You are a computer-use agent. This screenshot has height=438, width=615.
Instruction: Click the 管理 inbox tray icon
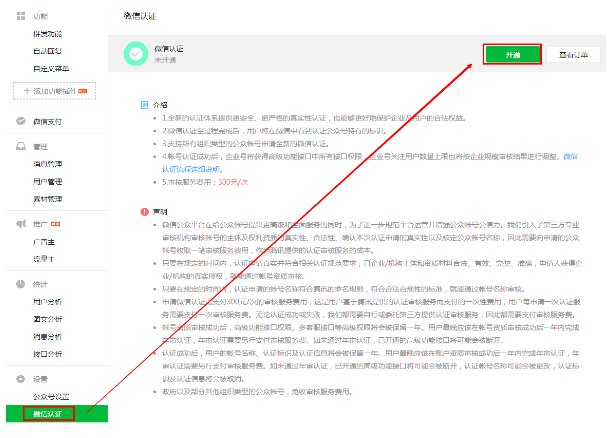coord(21,147)
